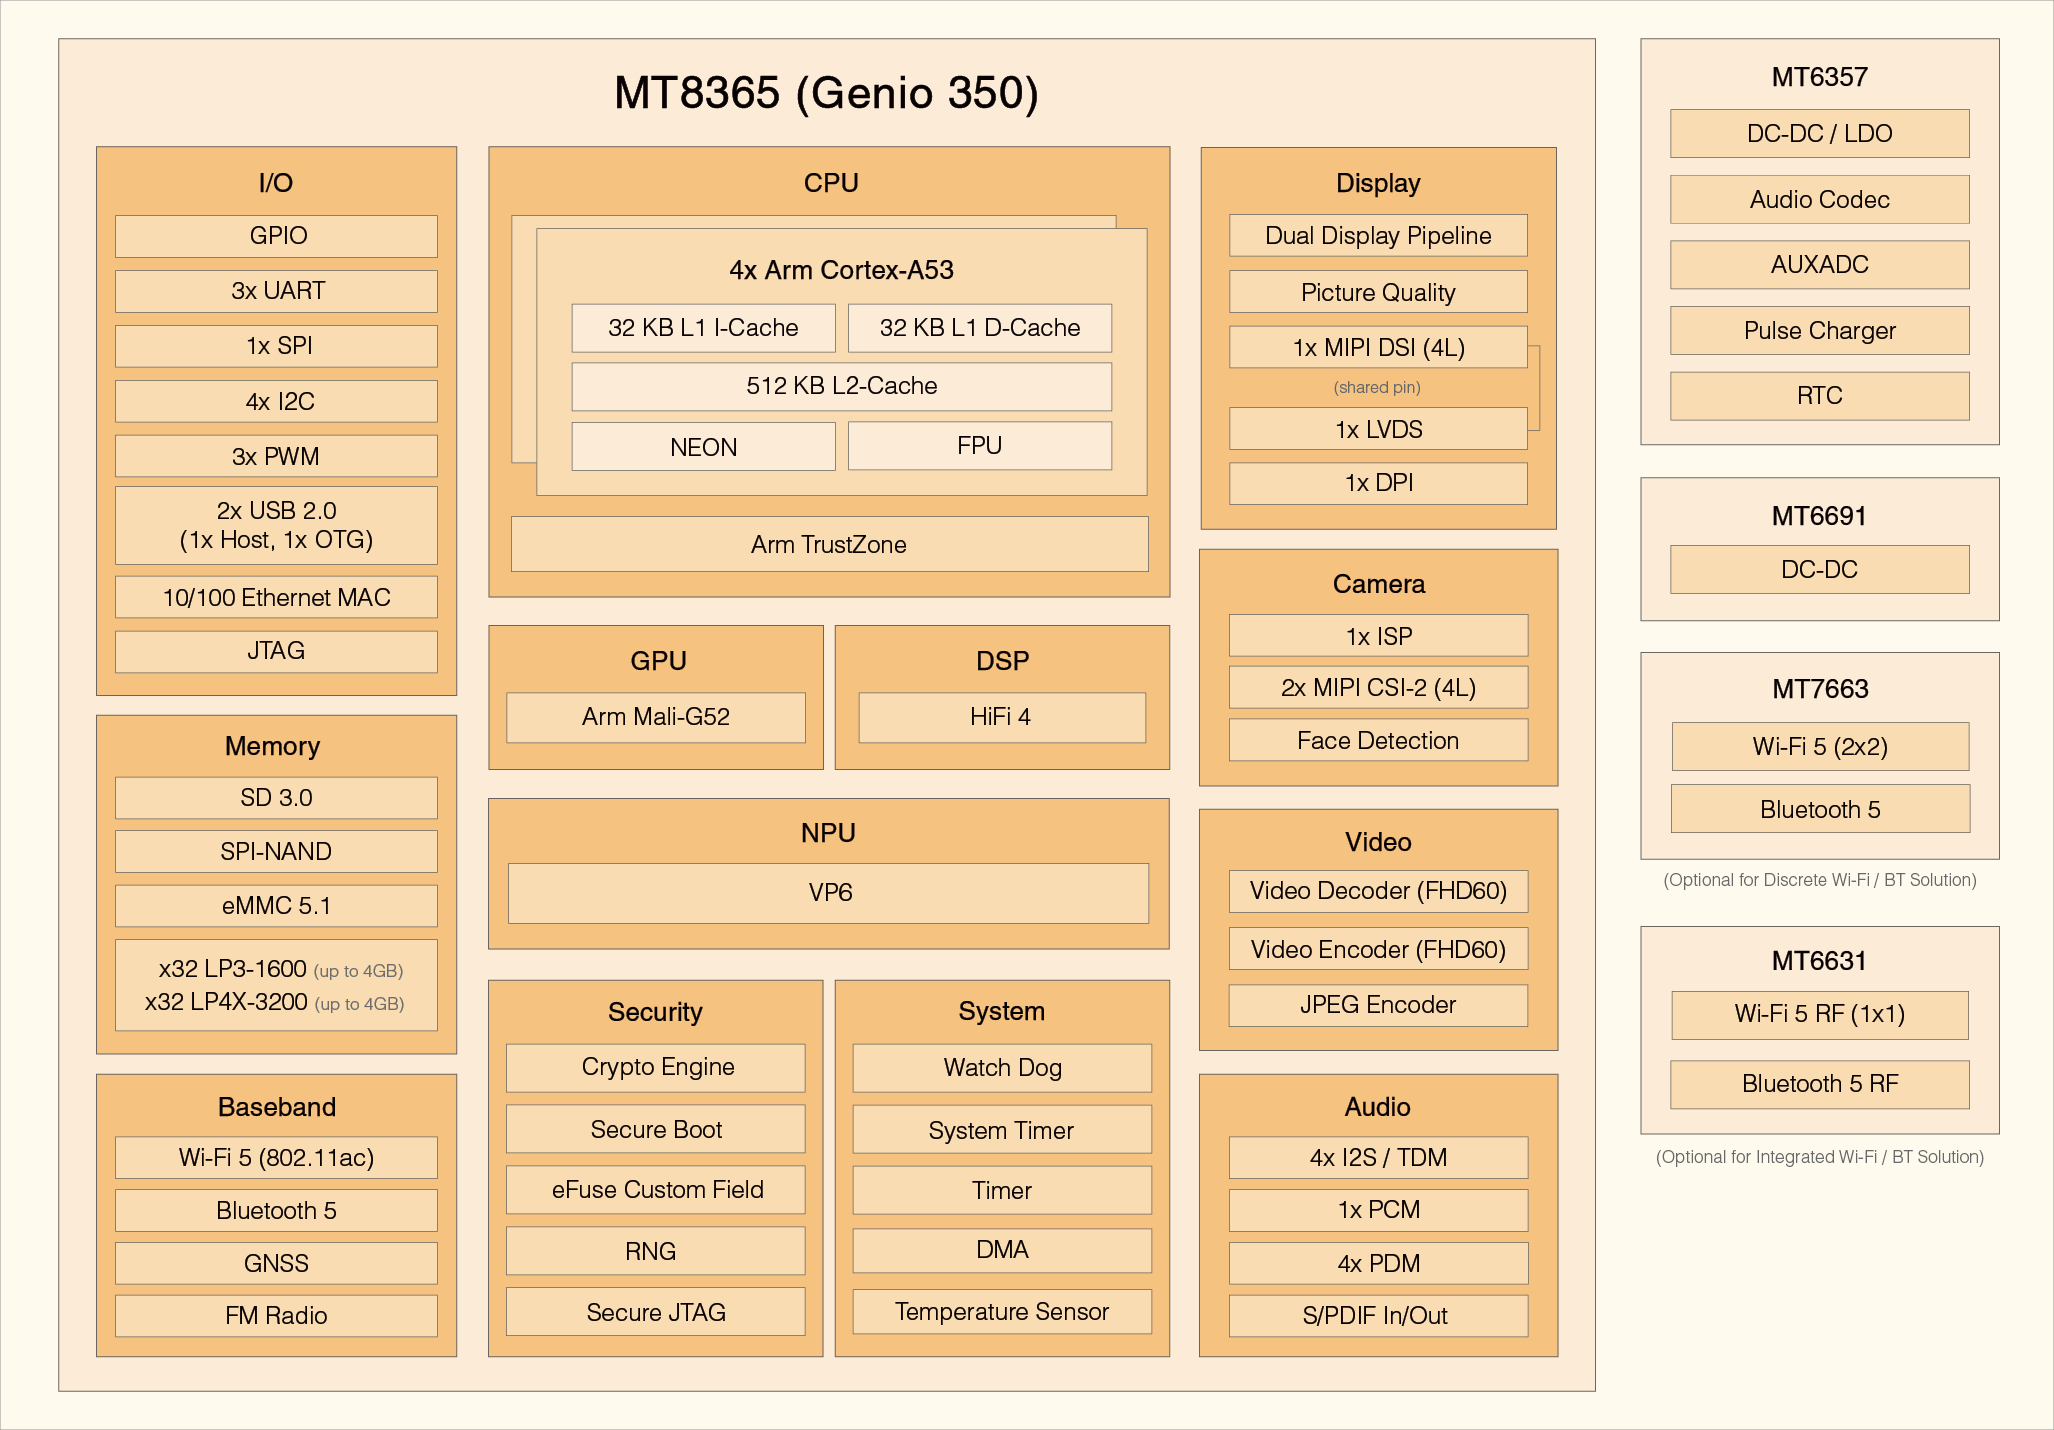Select the VP6 block in NPU
The image size is (2054, 1430).
(x=828, y=893)
